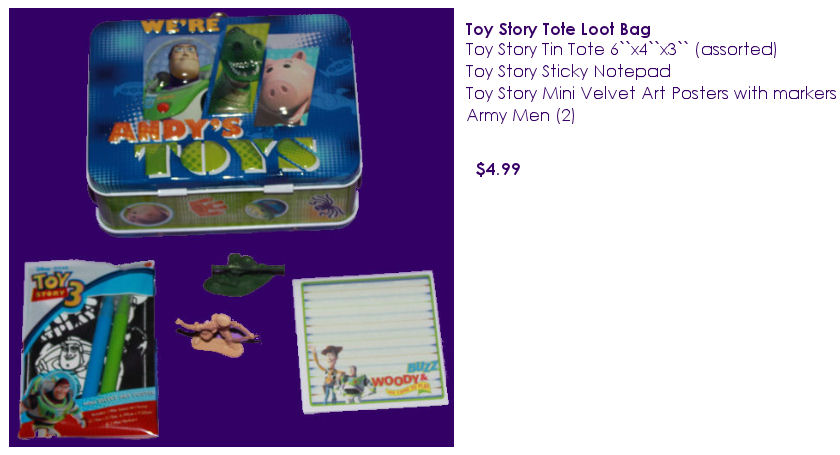Click the Mini Velvet Art Posters line
Screen dimensions: 840x455
(x=650, y=93)
